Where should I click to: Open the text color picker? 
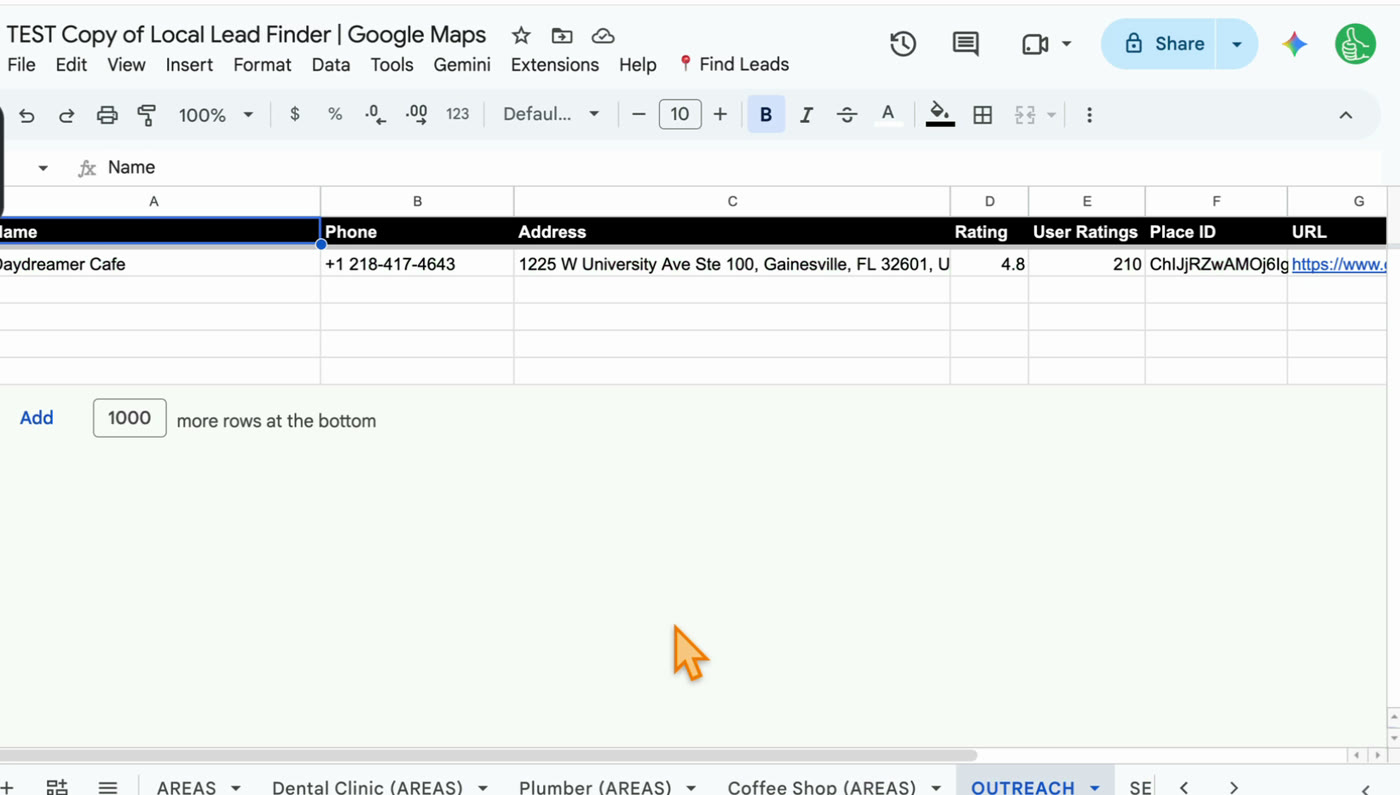pos(888,115)
